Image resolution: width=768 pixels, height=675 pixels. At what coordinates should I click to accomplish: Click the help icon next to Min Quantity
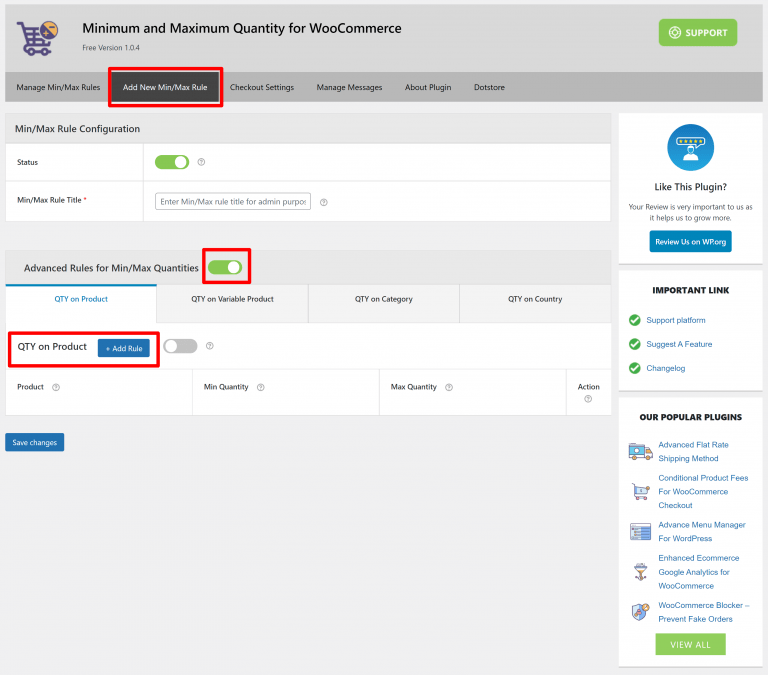(261, 387)
